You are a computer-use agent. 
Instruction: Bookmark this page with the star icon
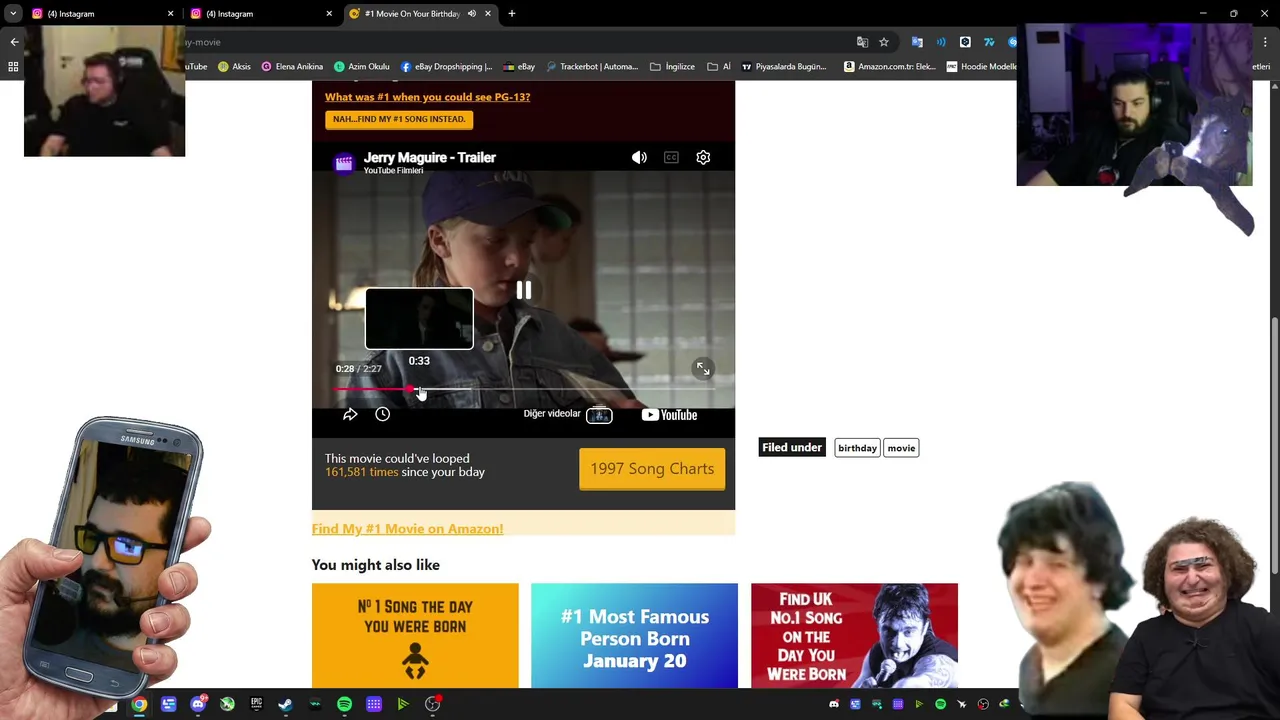click(884, 42)
